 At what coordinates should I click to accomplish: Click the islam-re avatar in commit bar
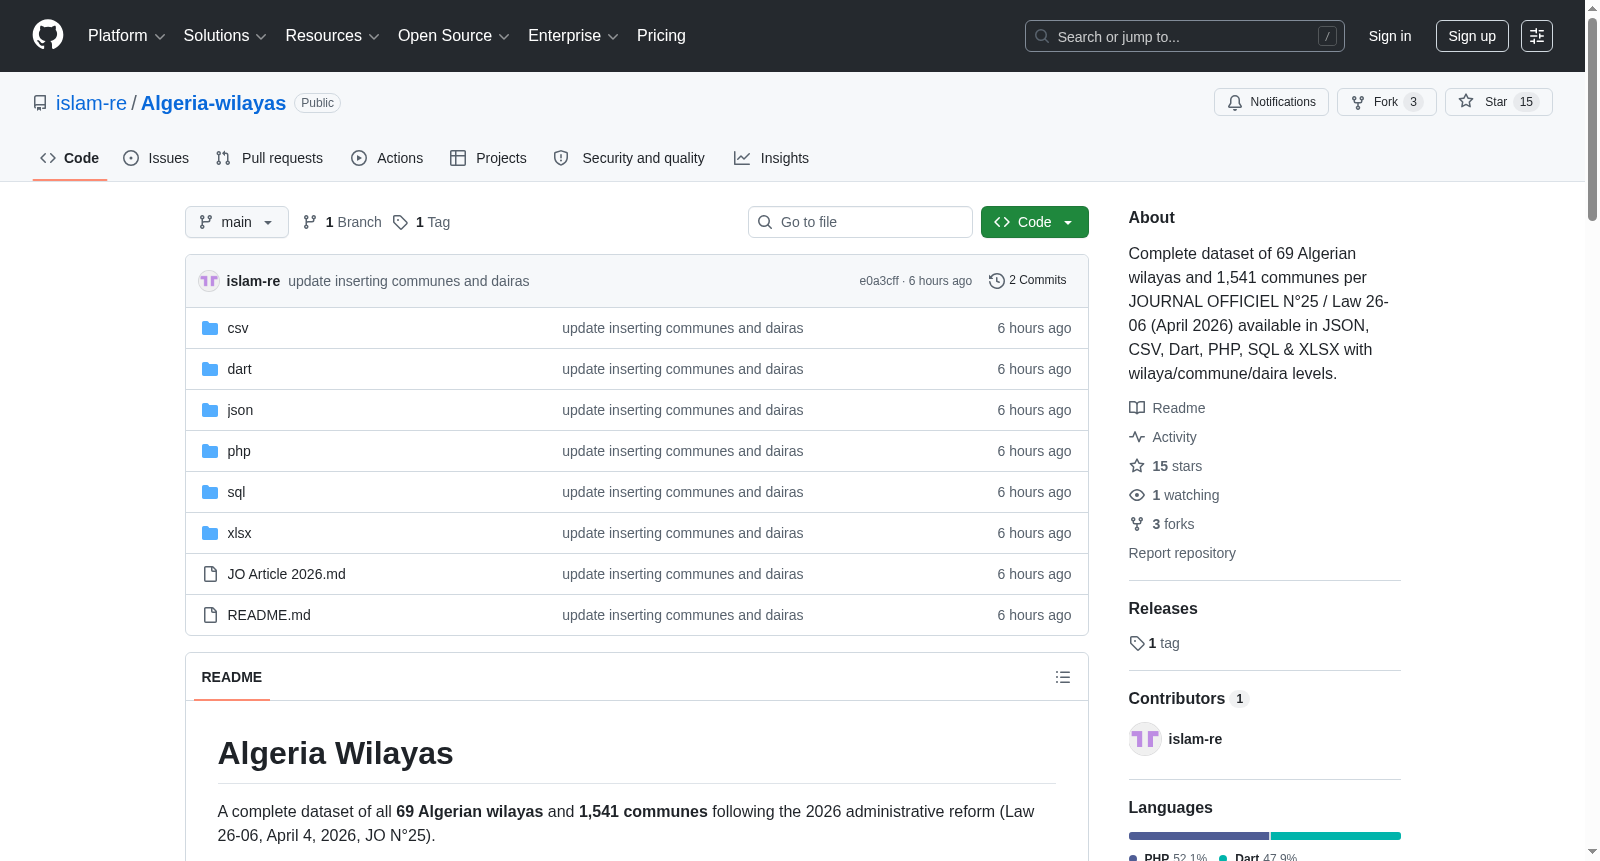click(x=209, y=281)
